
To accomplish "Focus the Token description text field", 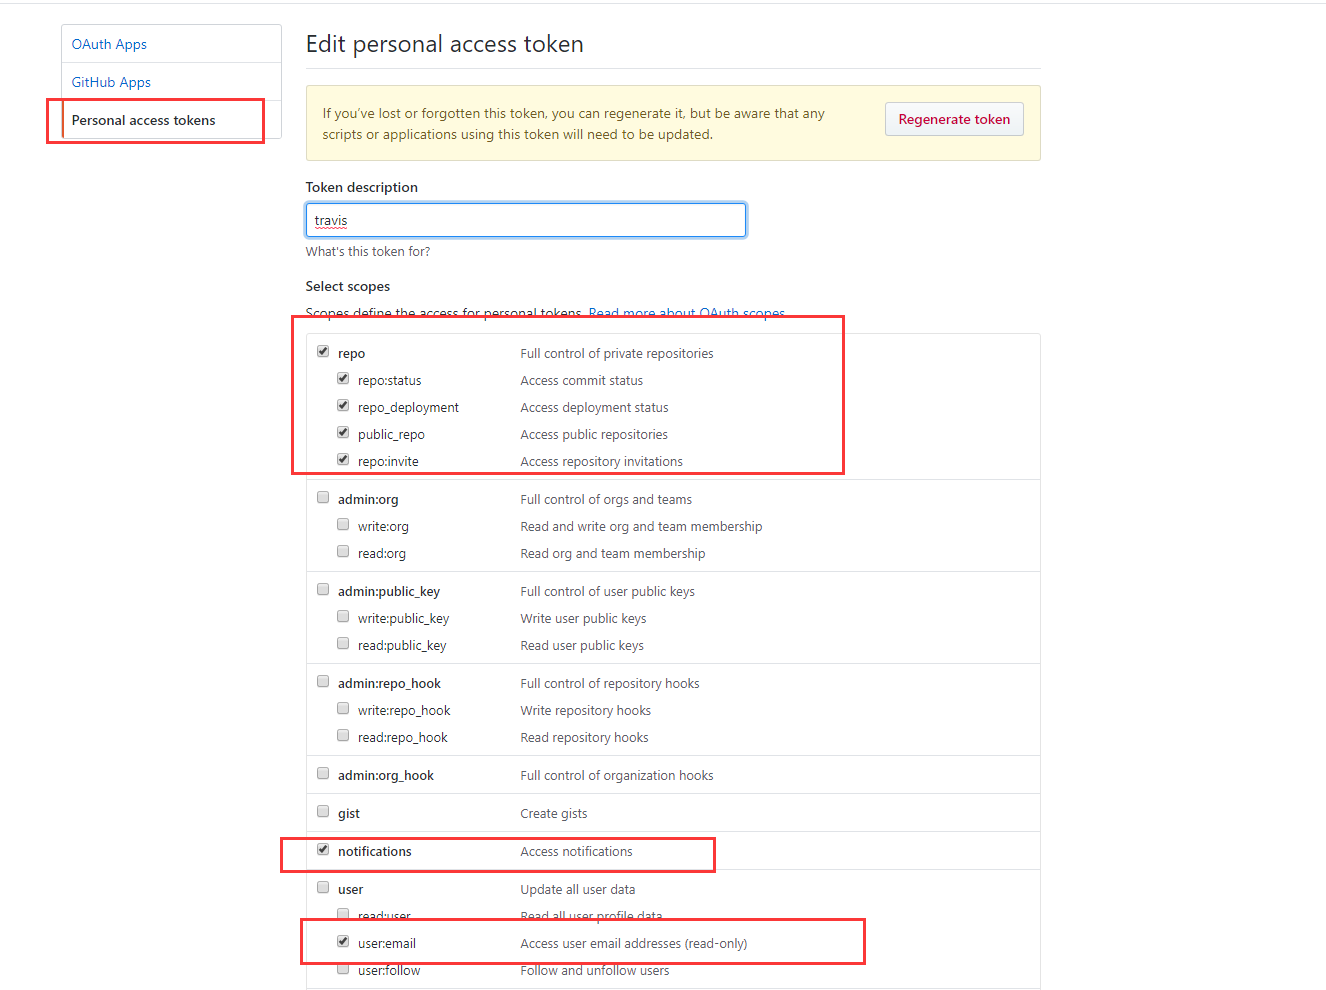I will point(526,220).
